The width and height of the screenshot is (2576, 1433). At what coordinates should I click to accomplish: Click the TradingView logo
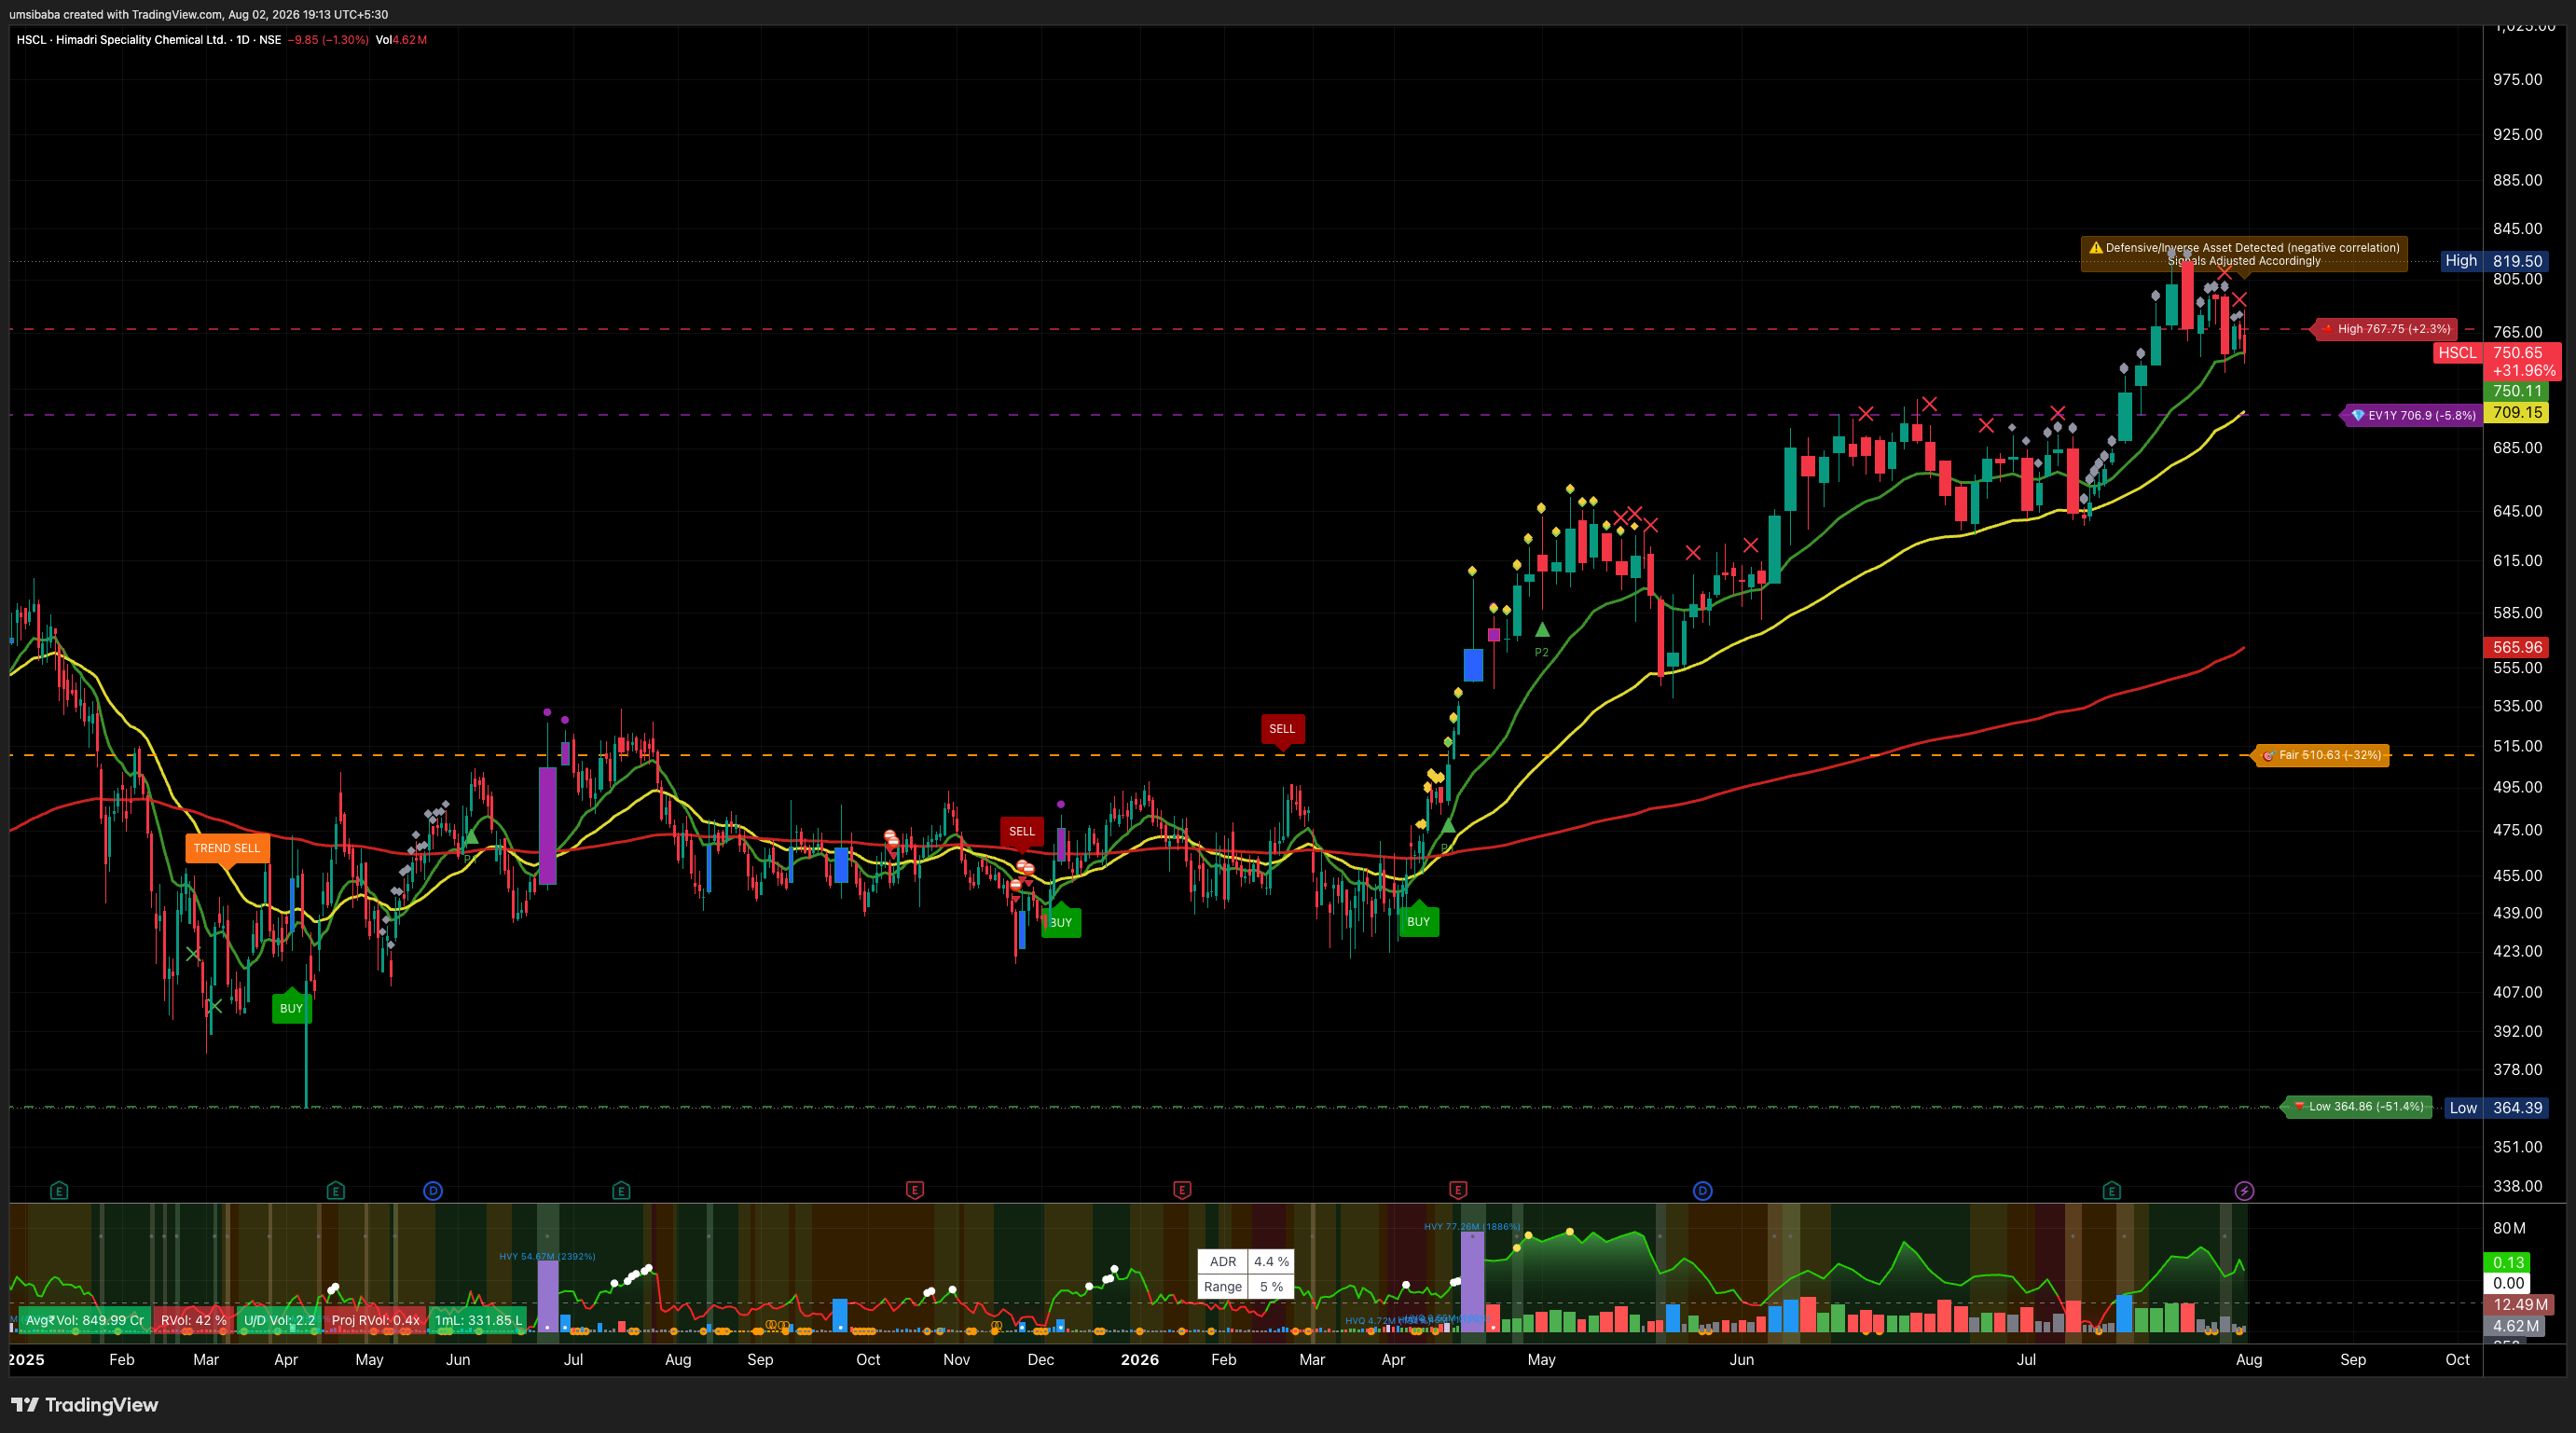click(x=85, y=1405)
